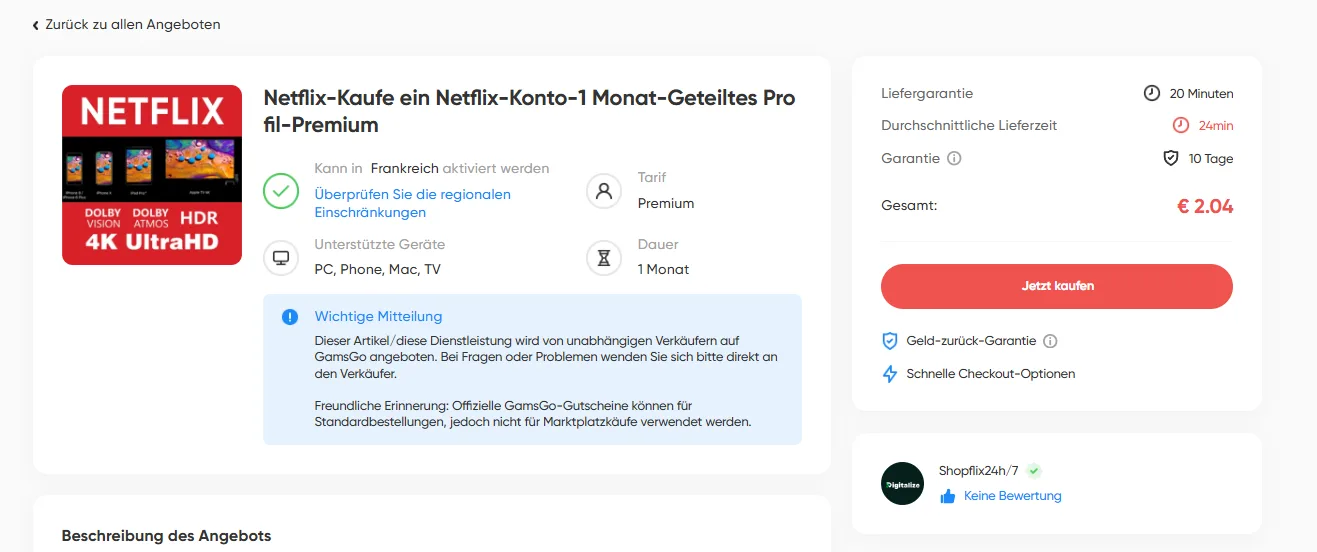Viewport: 1317px width, 552px height.
Task: Click the lightning bolt checkout icon
Action: [x=889, y=374]
